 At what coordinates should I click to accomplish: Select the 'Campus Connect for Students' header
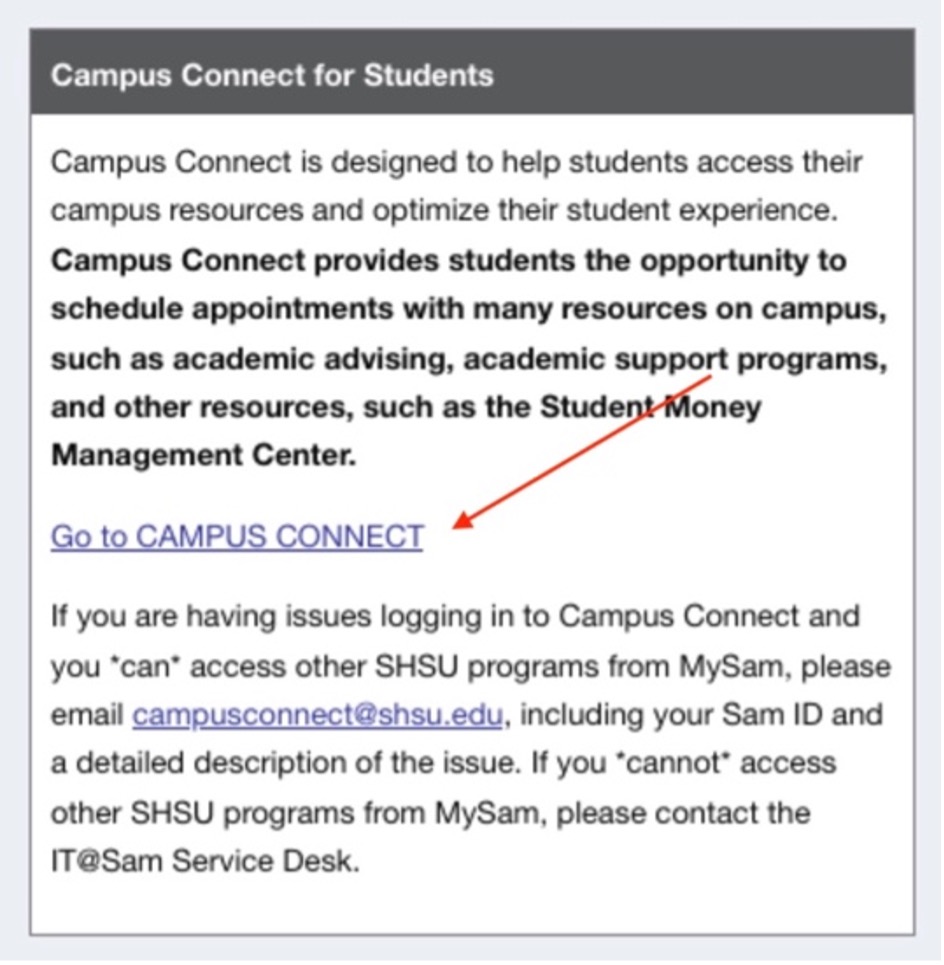(x=273, y=75)
